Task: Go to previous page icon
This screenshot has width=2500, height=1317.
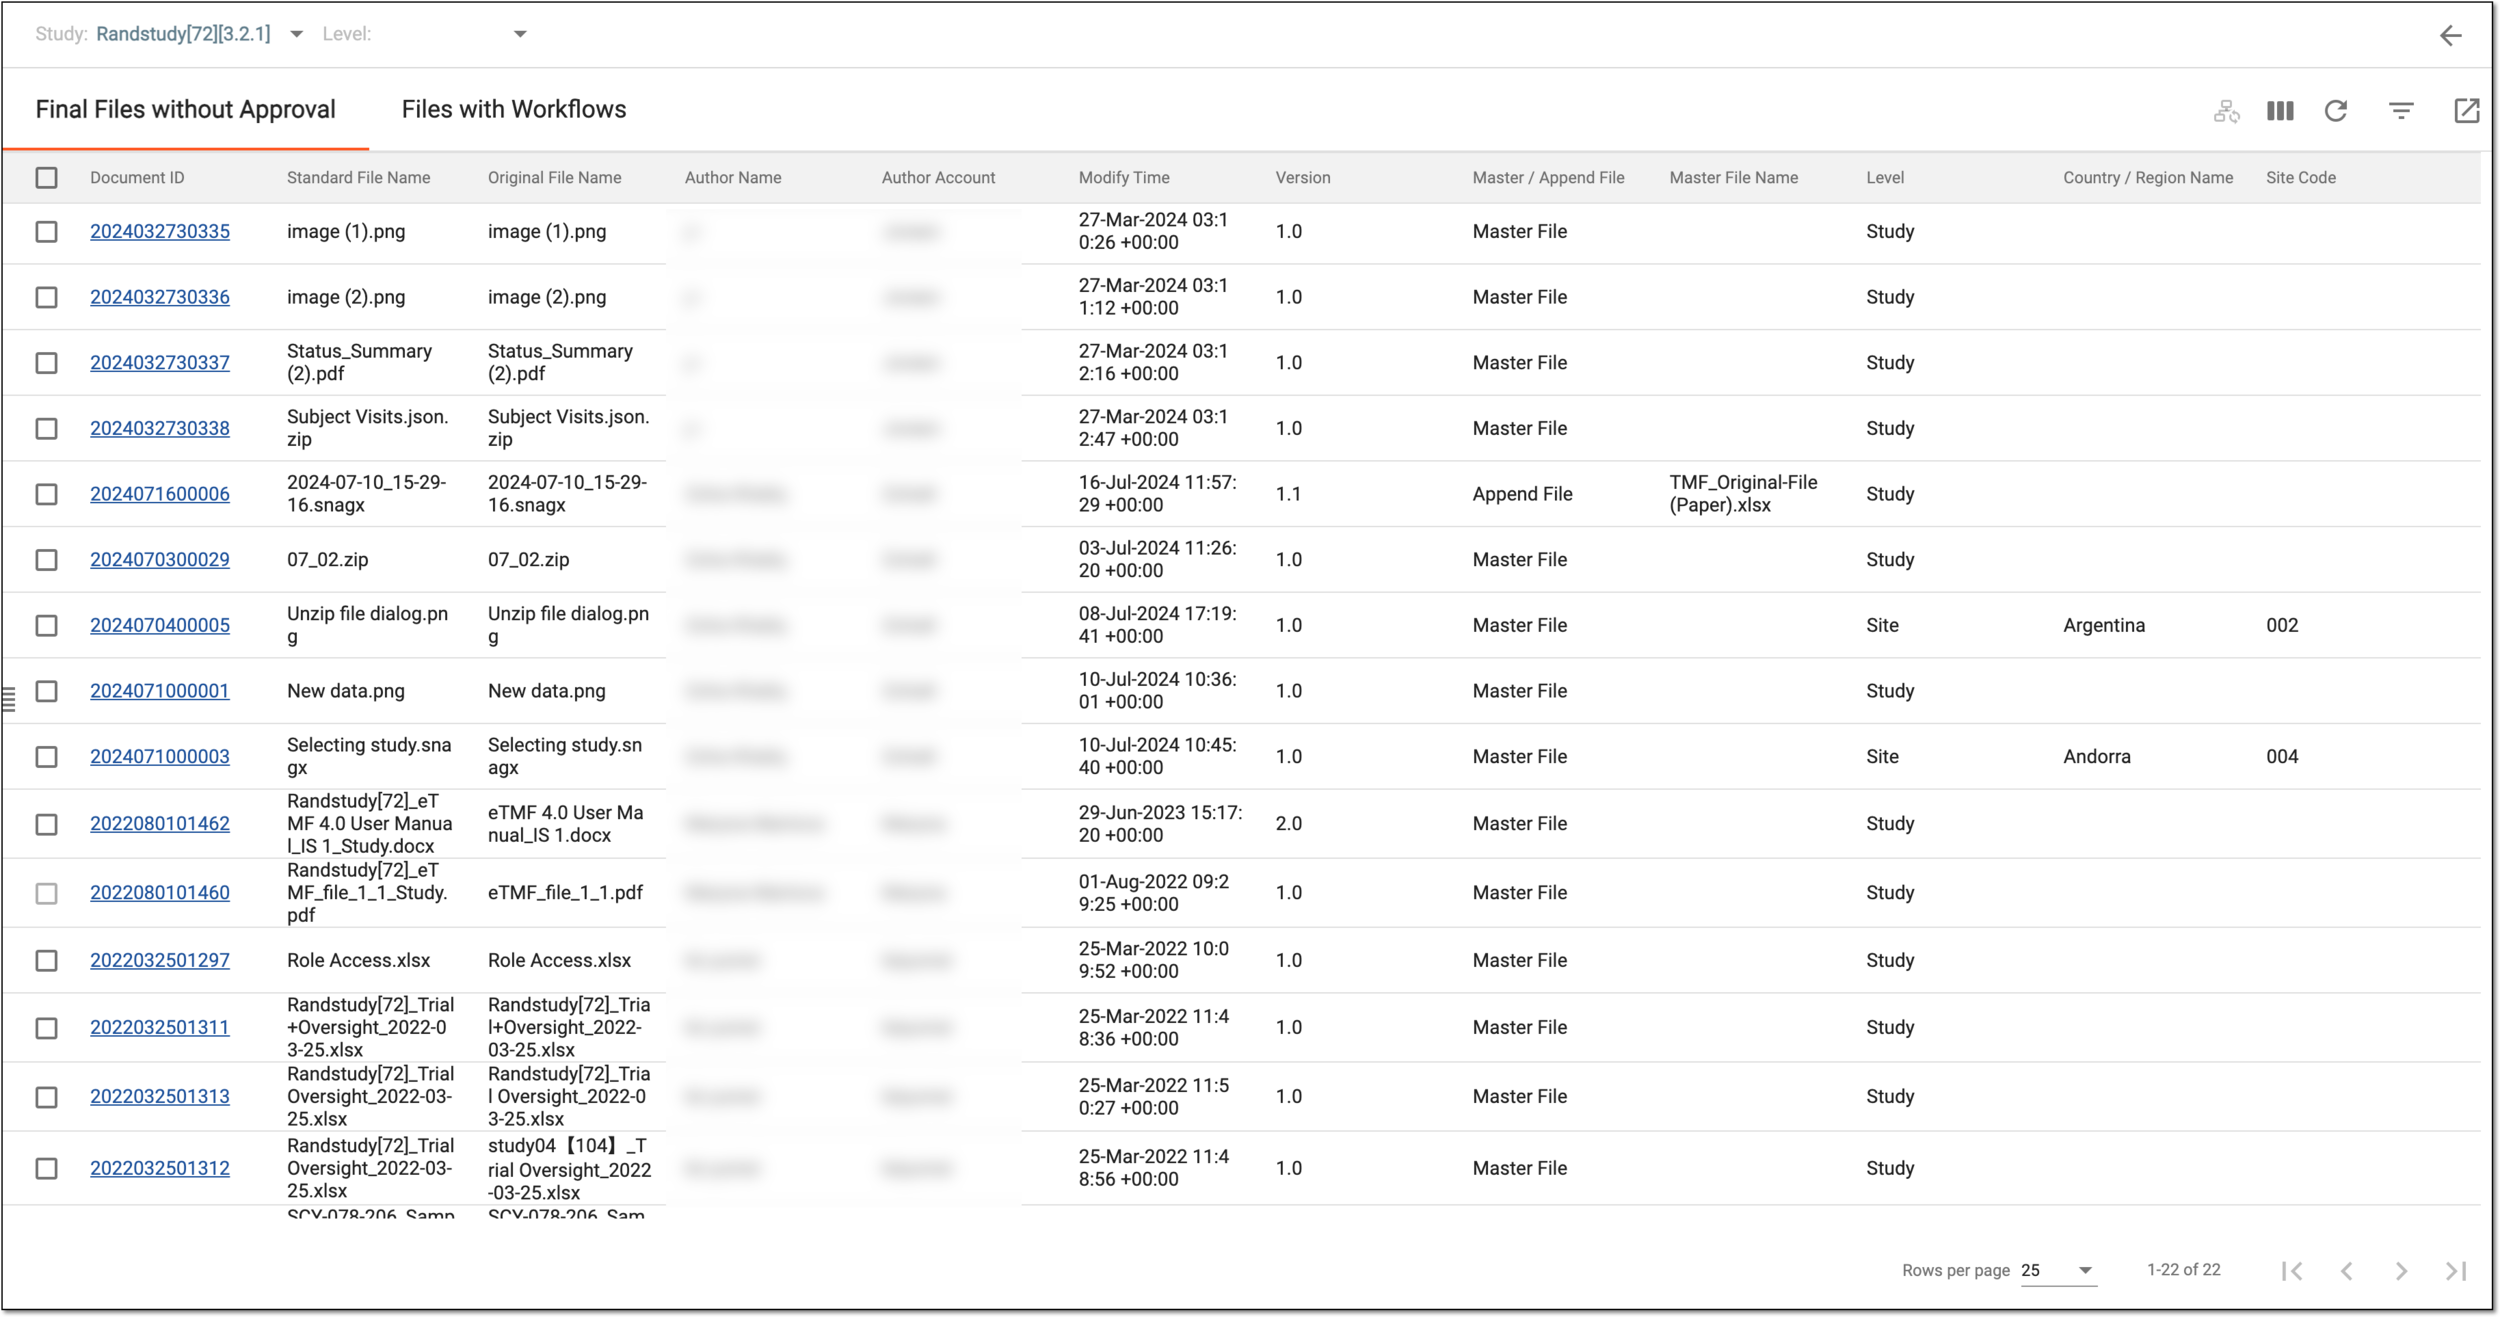Action: tap(2346, 1271)
